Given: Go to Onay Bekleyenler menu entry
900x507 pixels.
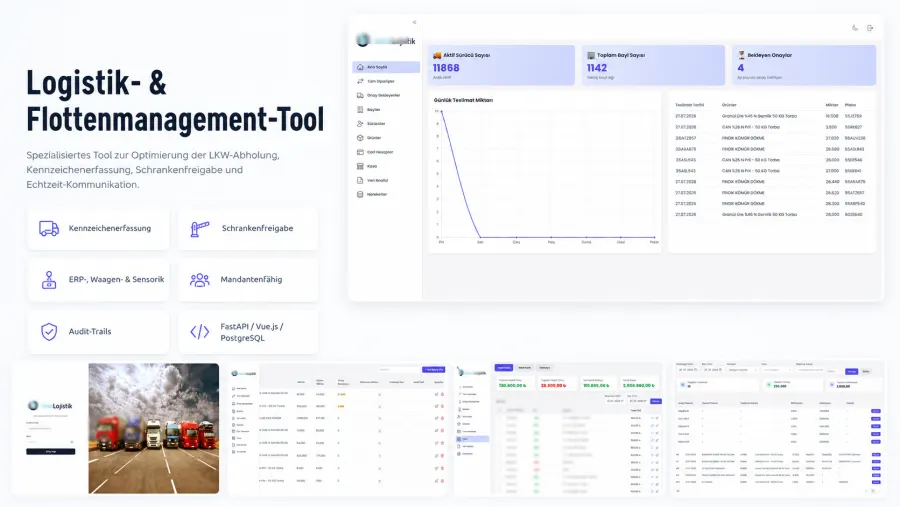Looking at the screenshot, I should coord(386,95).
